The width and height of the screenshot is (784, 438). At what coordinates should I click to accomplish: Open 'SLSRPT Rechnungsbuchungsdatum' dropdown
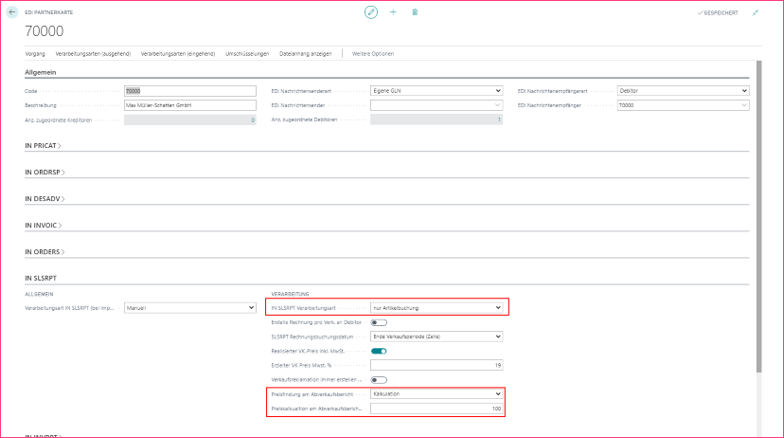436,337
